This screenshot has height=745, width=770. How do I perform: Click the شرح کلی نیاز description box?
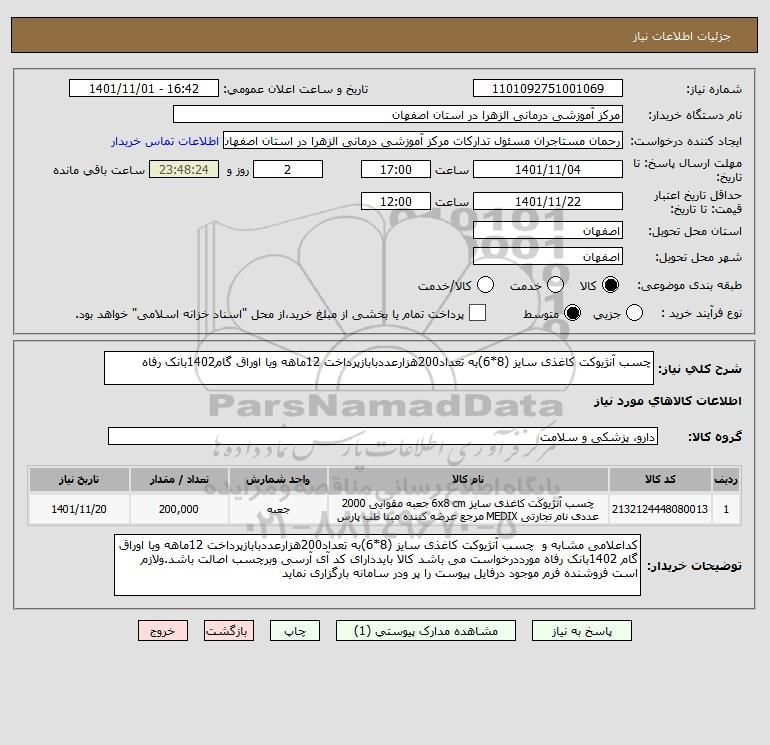[379, 368]
